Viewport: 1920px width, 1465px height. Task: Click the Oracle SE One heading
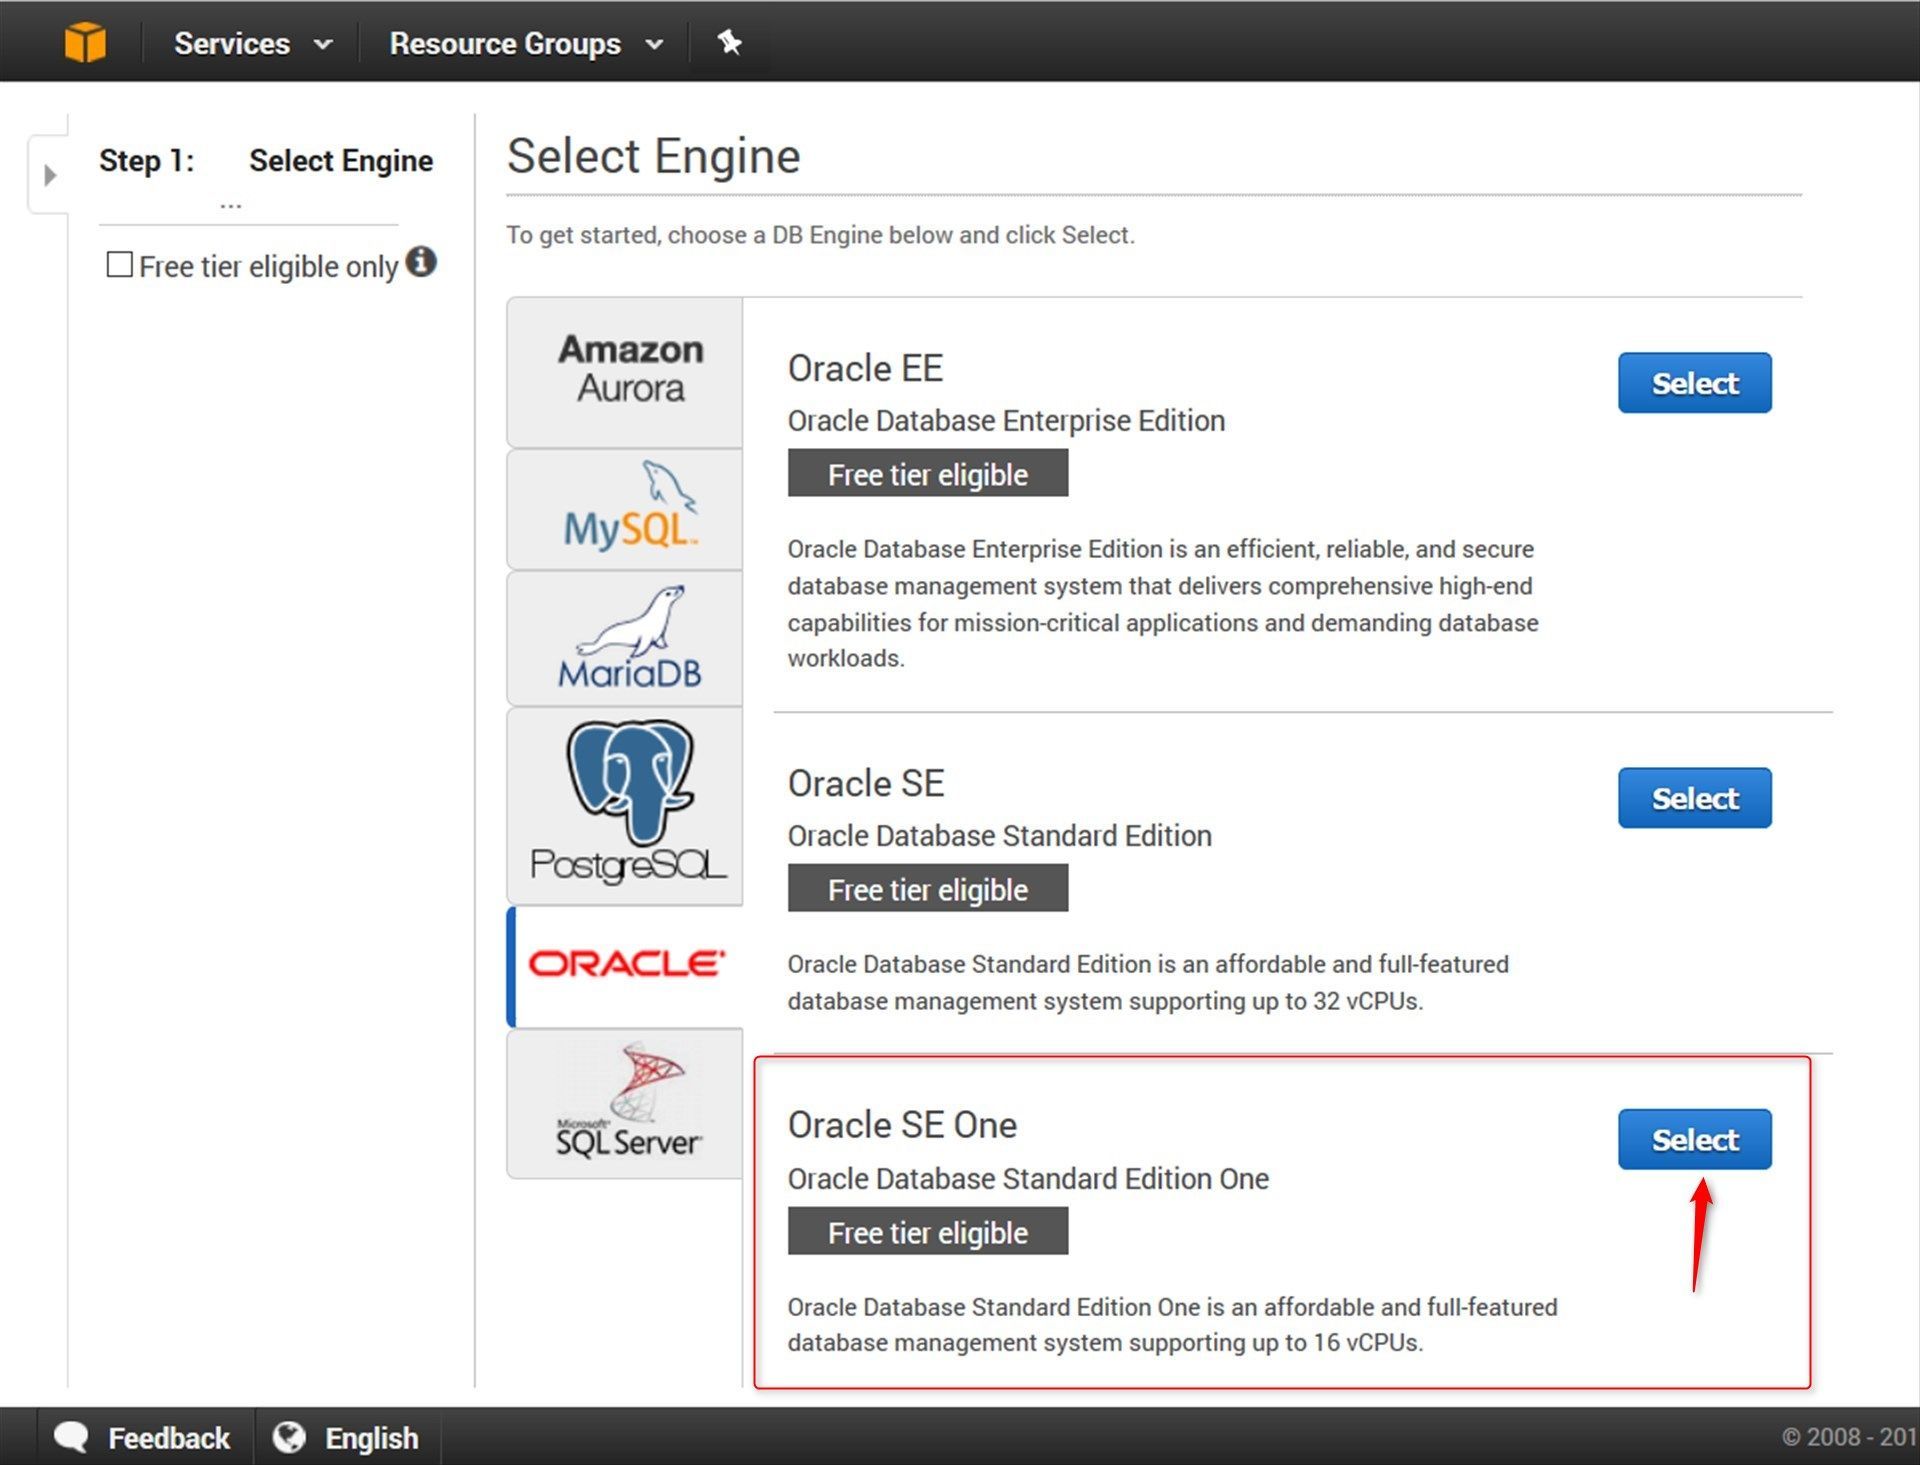902,1125
